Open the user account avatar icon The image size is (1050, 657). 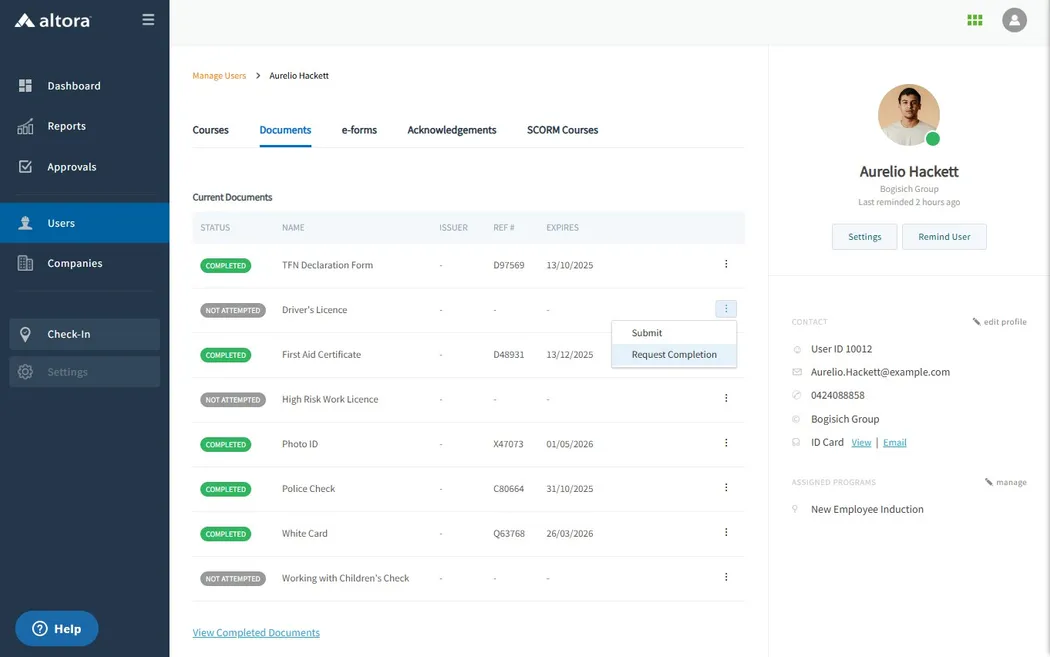pos(1014,20)
